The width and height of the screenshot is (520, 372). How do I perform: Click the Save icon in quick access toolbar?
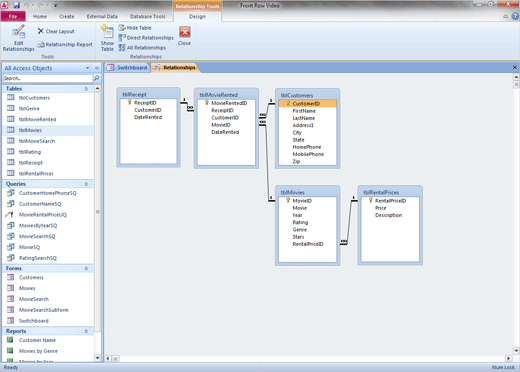(16, 5)
